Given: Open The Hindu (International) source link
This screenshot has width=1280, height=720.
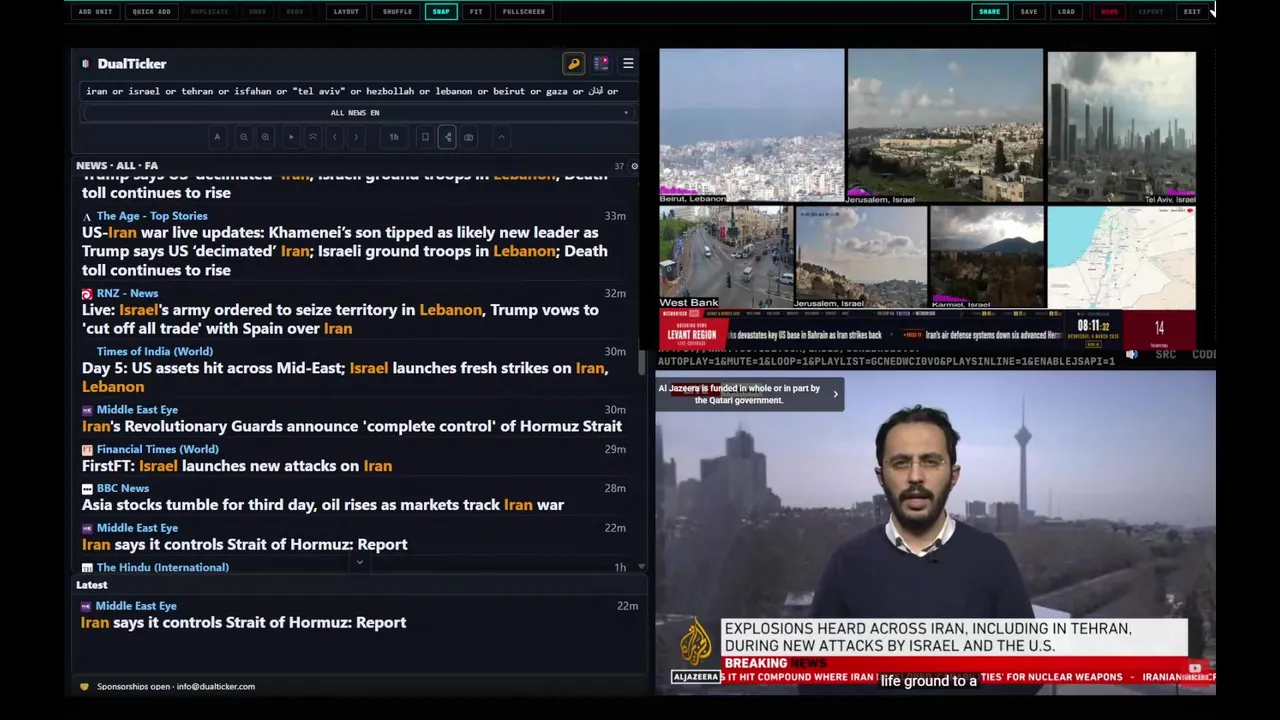Looking at the screenshot, I should (163, 567).
